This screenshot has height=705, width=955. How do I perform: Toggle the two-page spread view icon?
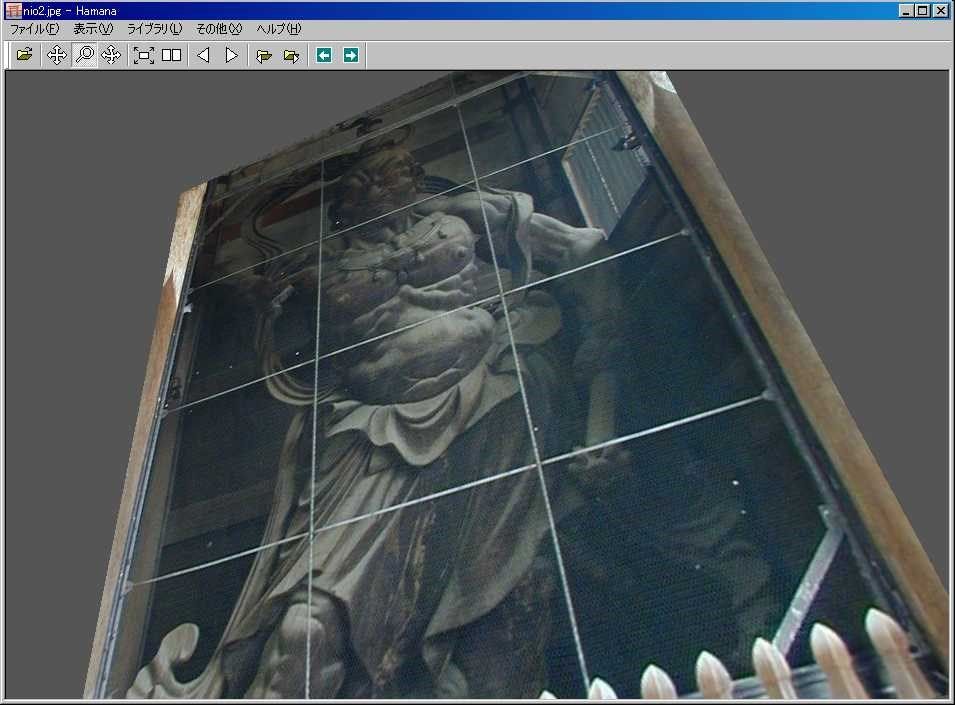coord(171,55)
